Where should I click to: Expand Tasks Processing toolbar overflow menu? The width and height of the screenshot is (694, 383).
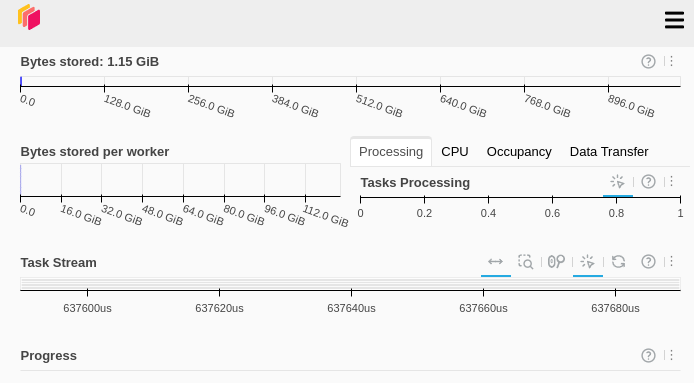[x=671, y=181]
